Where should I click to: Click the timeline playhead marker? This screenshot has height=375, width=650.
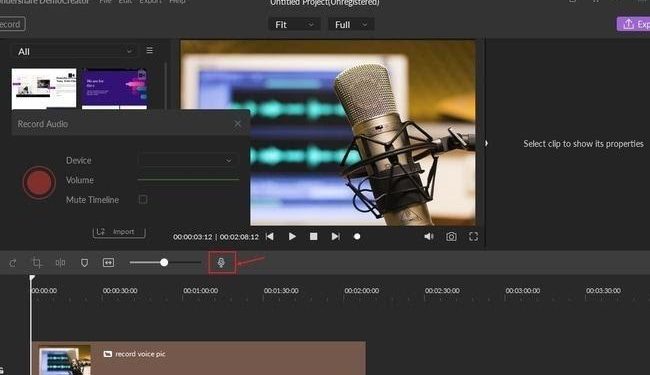pyautogui.click(x=32, y=278)
